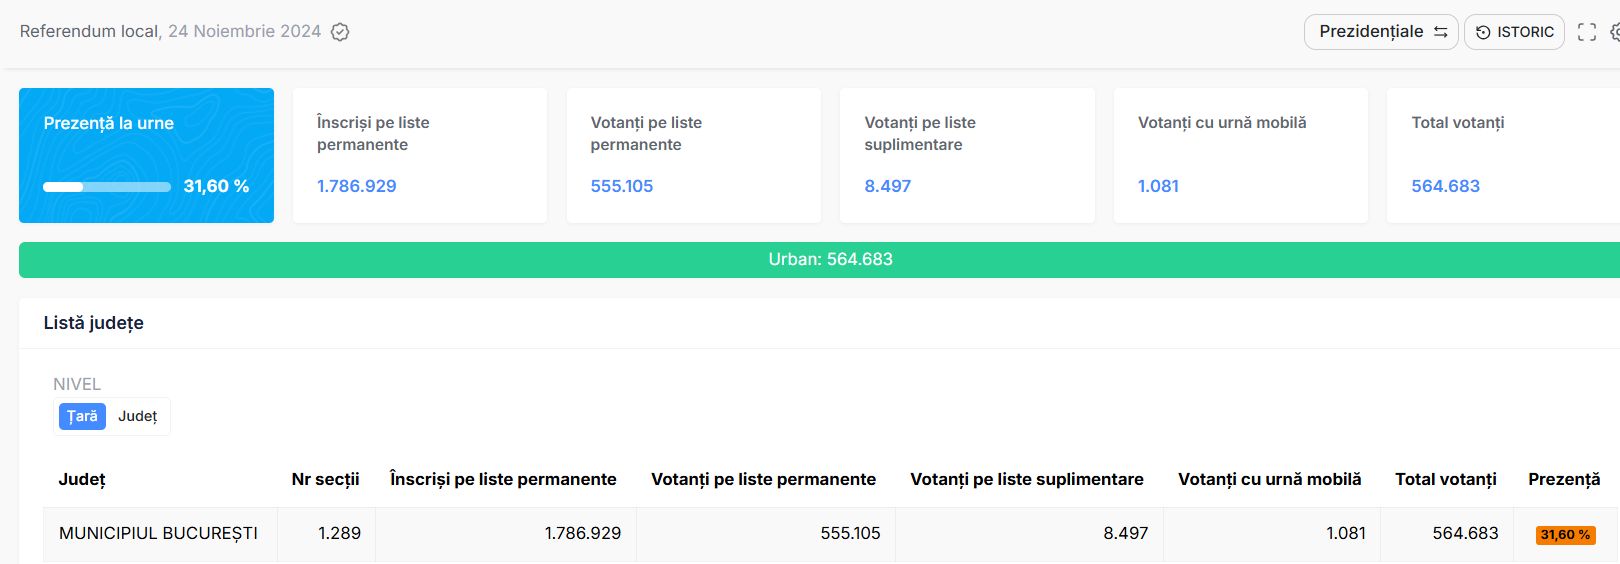Click the Prezență column header
The image size is (1620, 564).
[1563, 479]
